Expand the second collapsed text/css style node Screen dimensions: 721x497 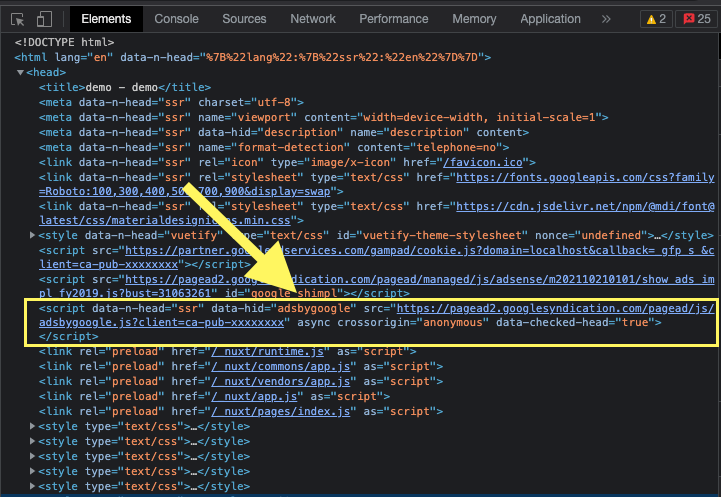coord(32,441)
